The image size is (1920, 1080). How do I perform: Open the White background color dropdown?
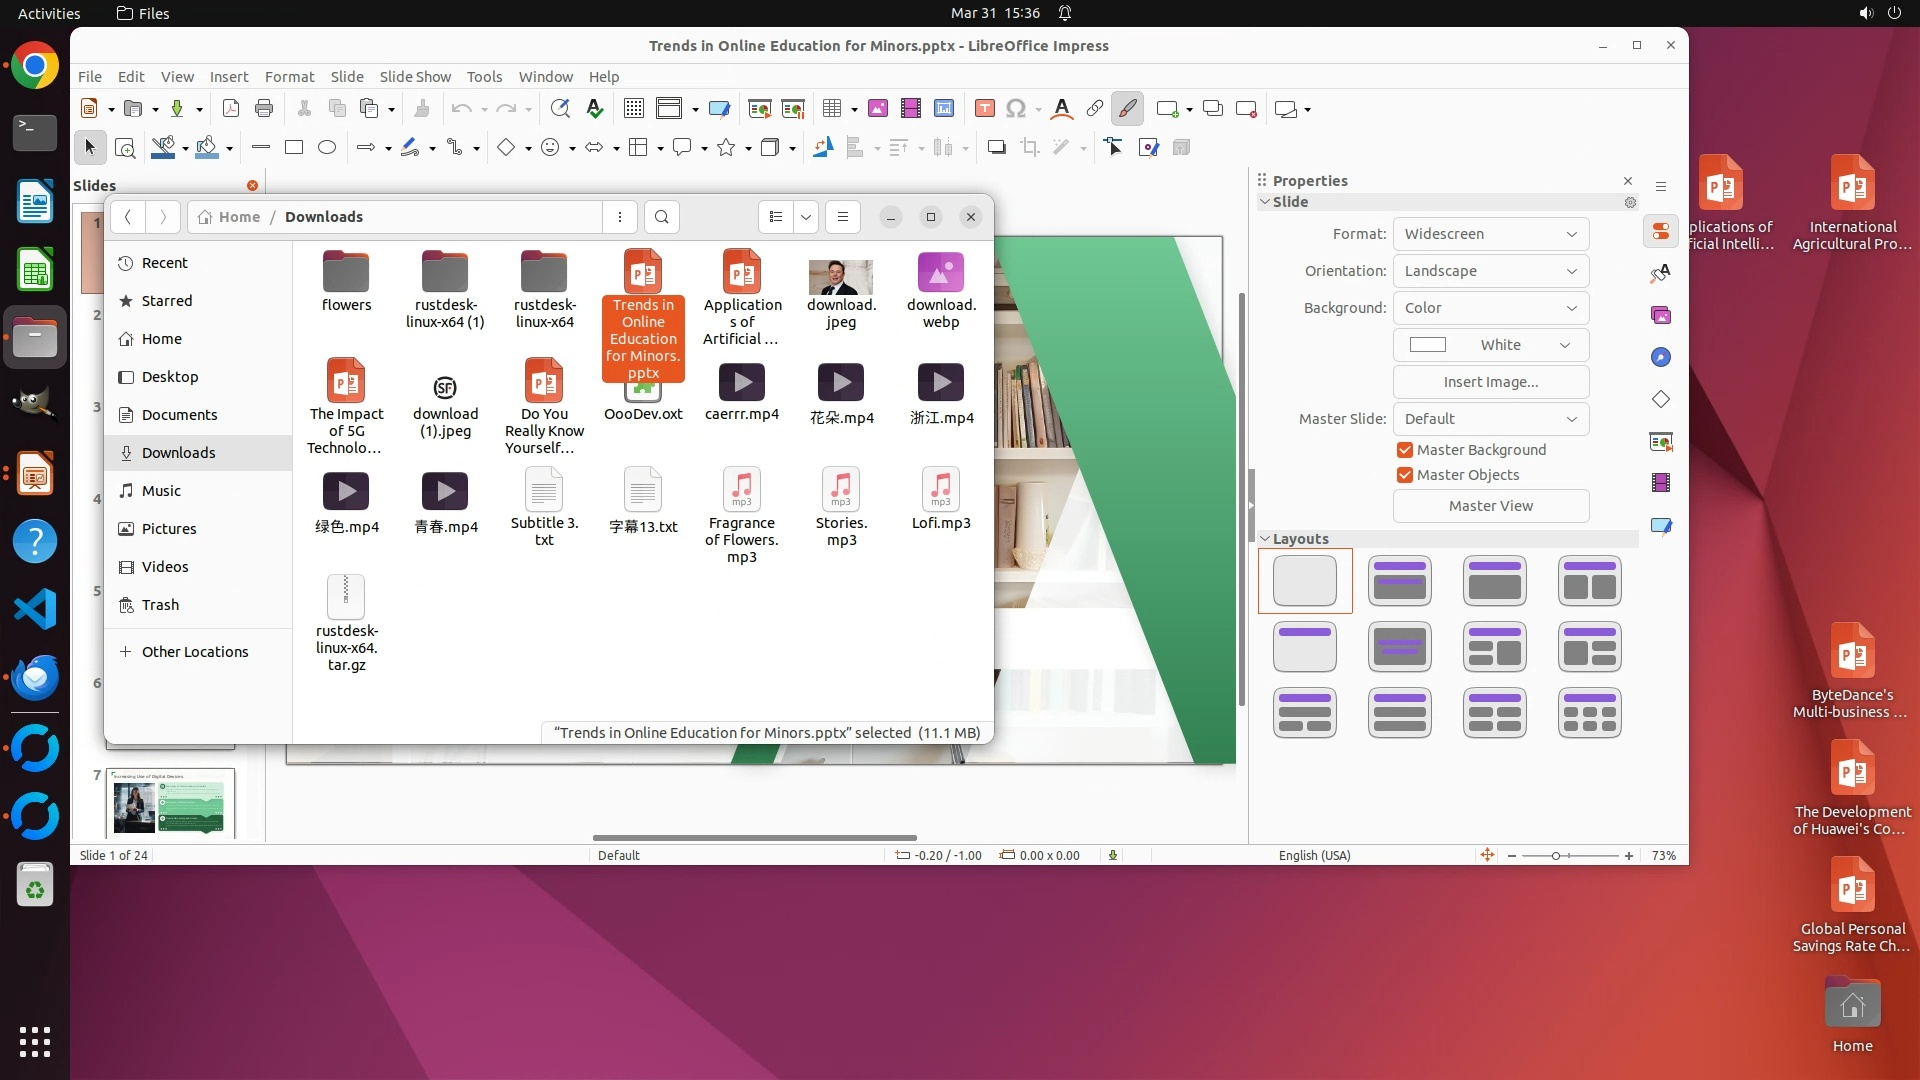point(1490,345)
